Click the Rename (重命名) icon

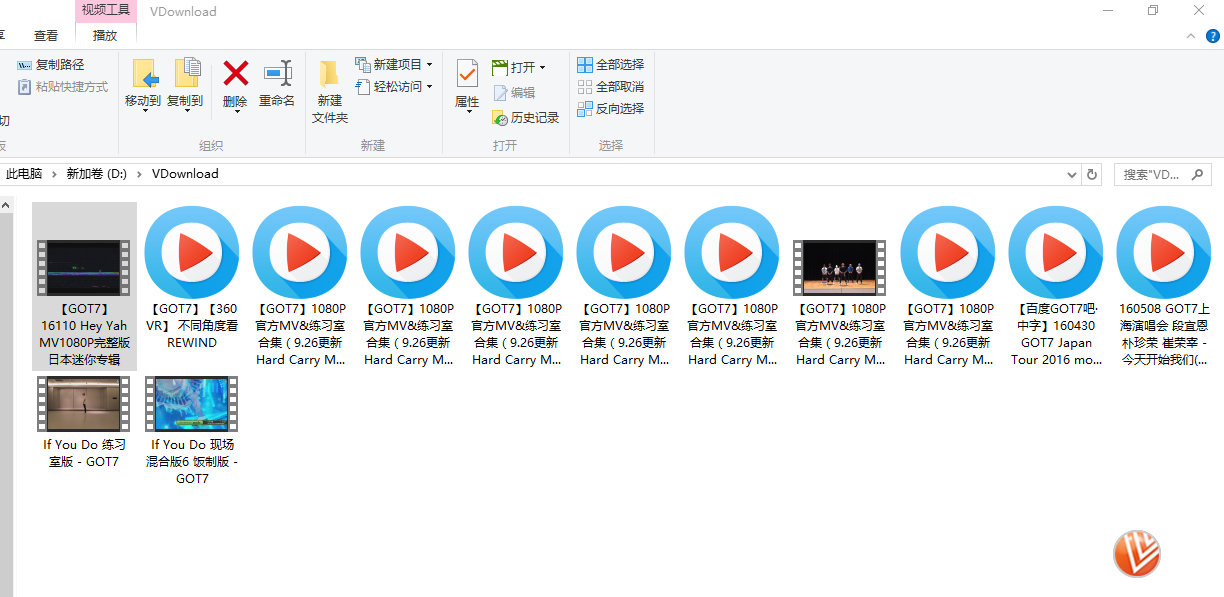pos(277,74)
